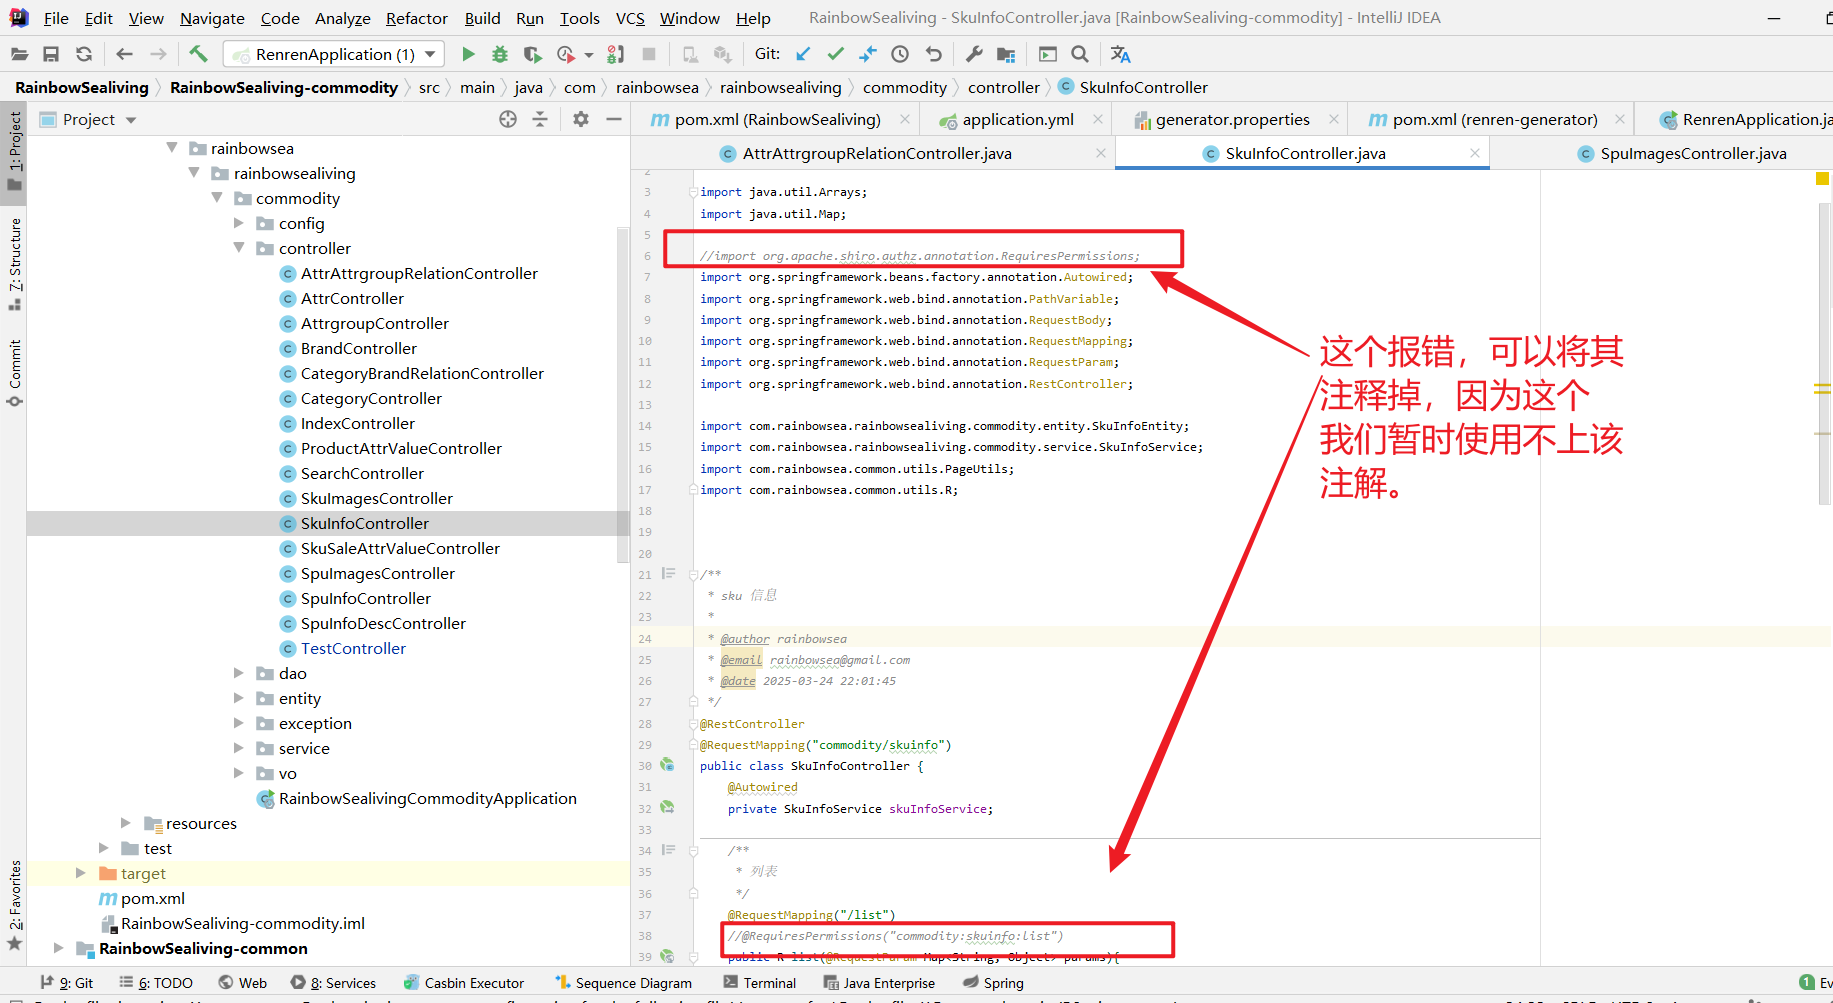Click Search Everywhere magnifier icon
This screenshot has width=1833, height=1003.
click(1080, 54)
